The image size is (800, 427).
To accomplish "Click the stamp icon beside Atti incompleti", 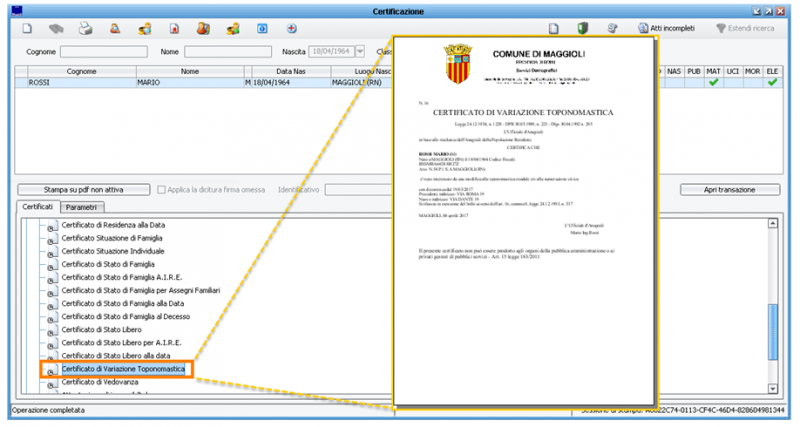I will click(612, 29).
